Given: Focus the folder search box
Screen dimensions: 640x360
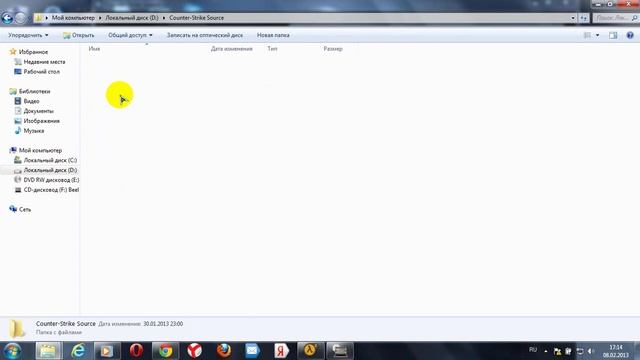Looking at the screenshot, I should coord(615,18).
